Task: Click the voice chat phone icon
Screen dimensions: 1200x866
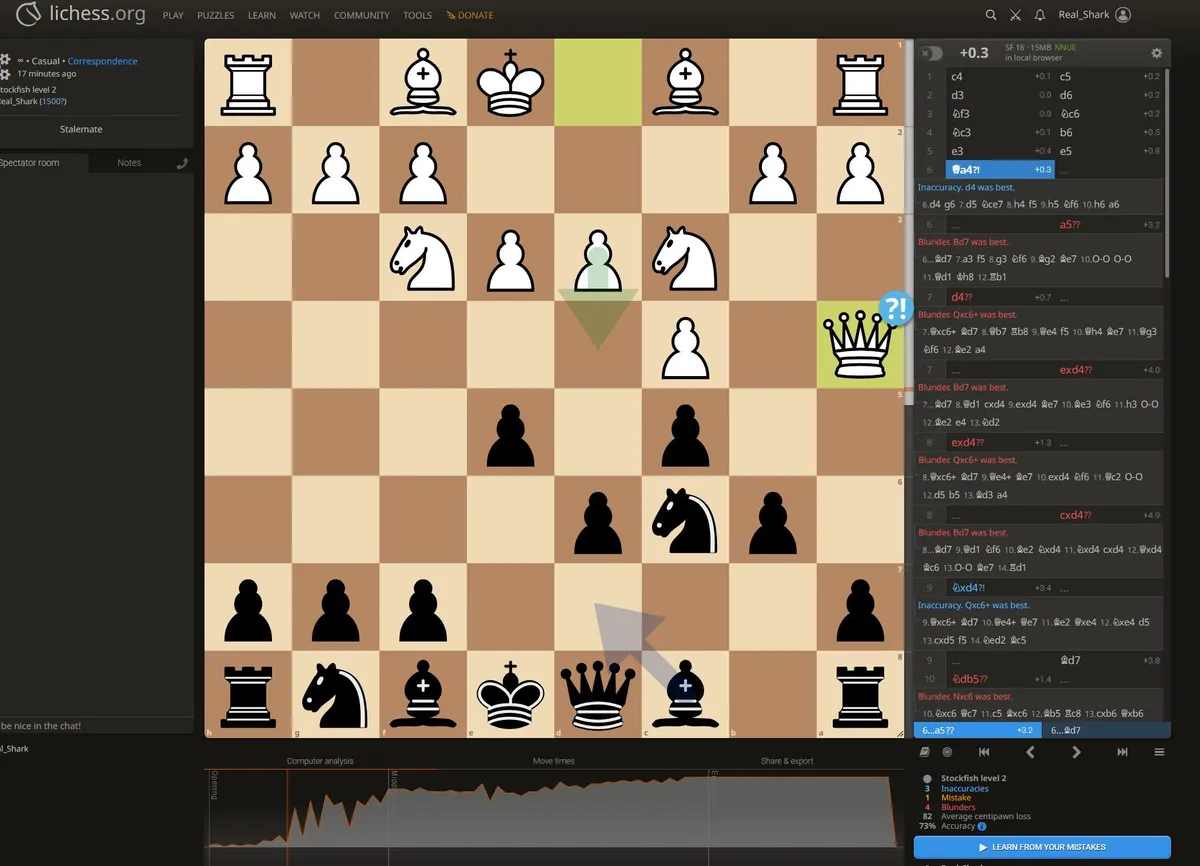Action: point(184,162)
